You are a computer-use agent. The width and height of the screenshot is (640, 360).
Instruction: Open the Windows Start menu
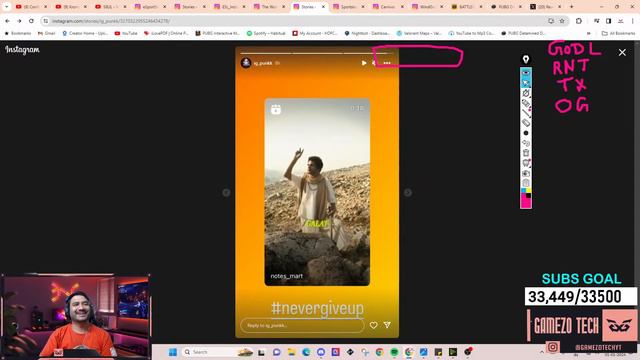click(173, 352)
